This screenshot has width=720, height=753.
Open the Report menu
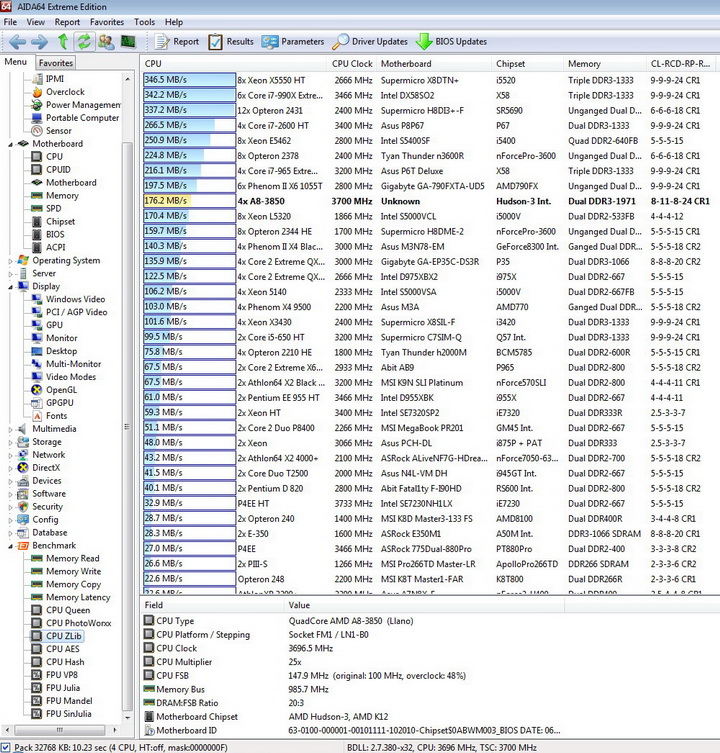[67, 22]
